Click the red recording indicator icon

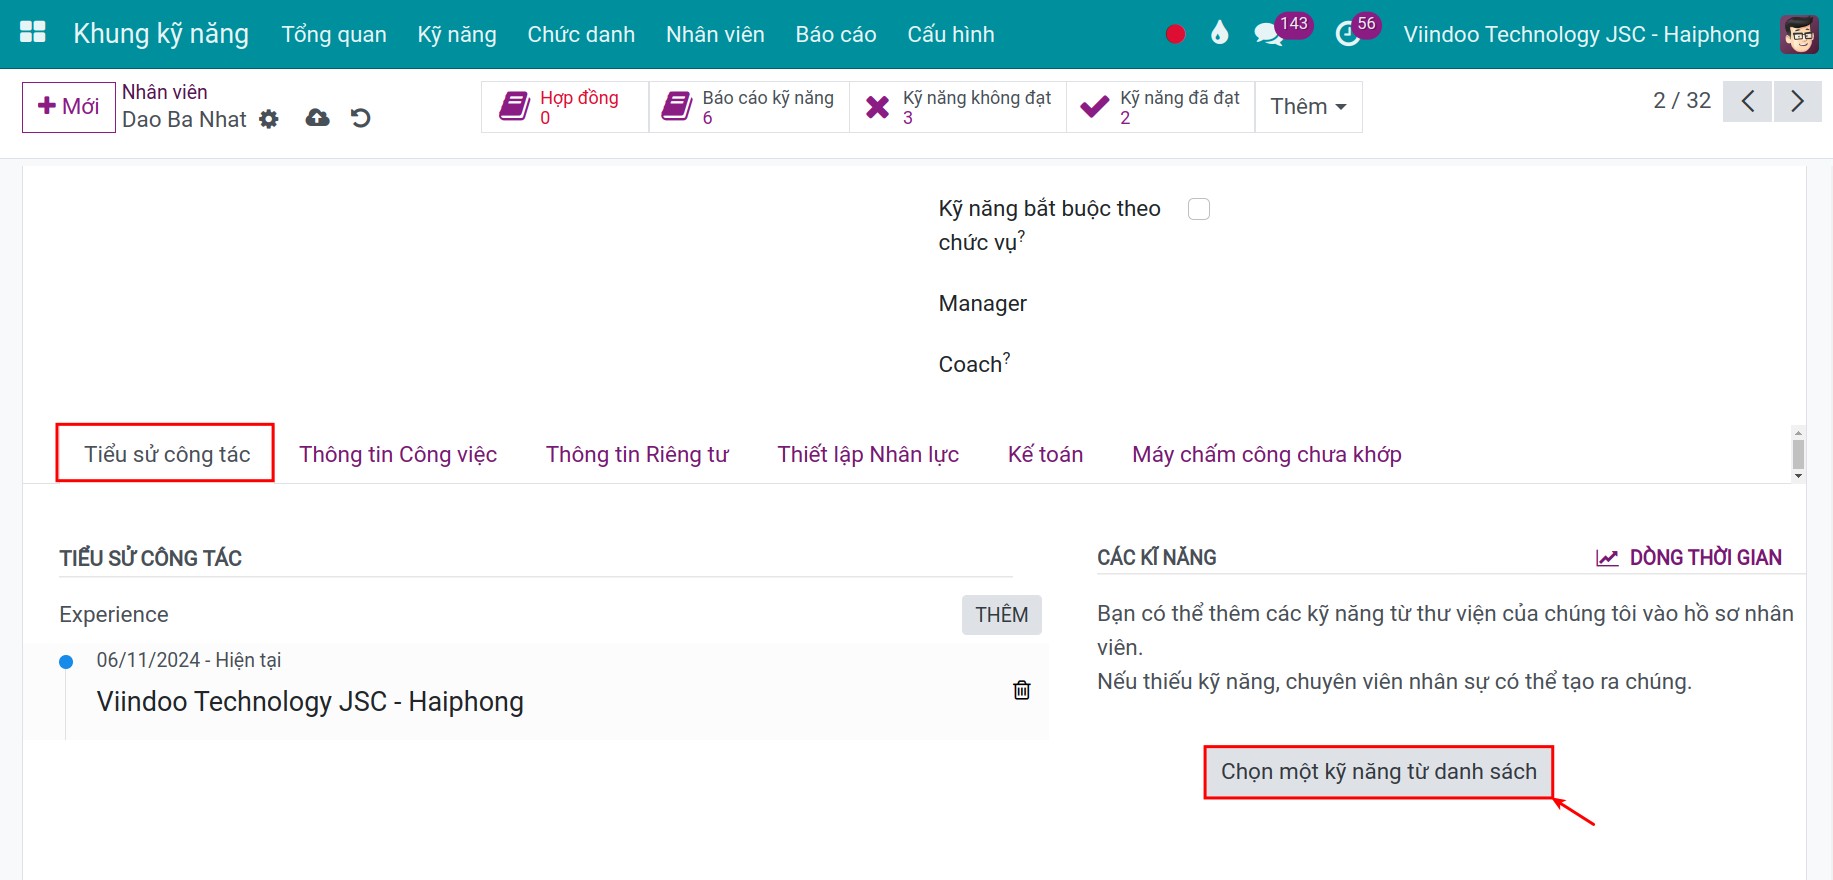(x=1175, y=34)
